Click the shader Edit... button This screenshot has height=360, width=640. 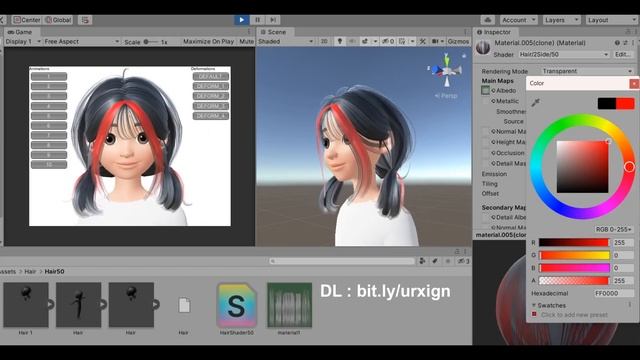pyautogui.click(x=623, y=54)
